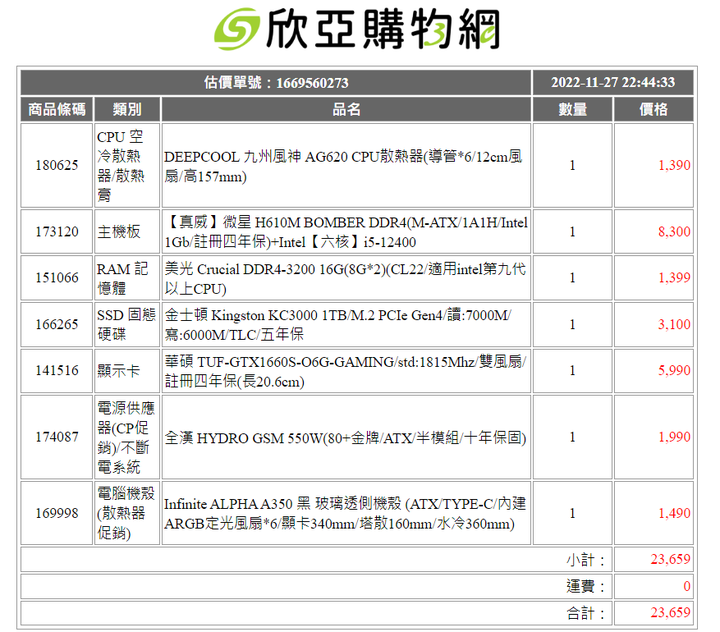720x632 pixels.
Task: Click the 價格 column header
Action: [x=653, y=109]
